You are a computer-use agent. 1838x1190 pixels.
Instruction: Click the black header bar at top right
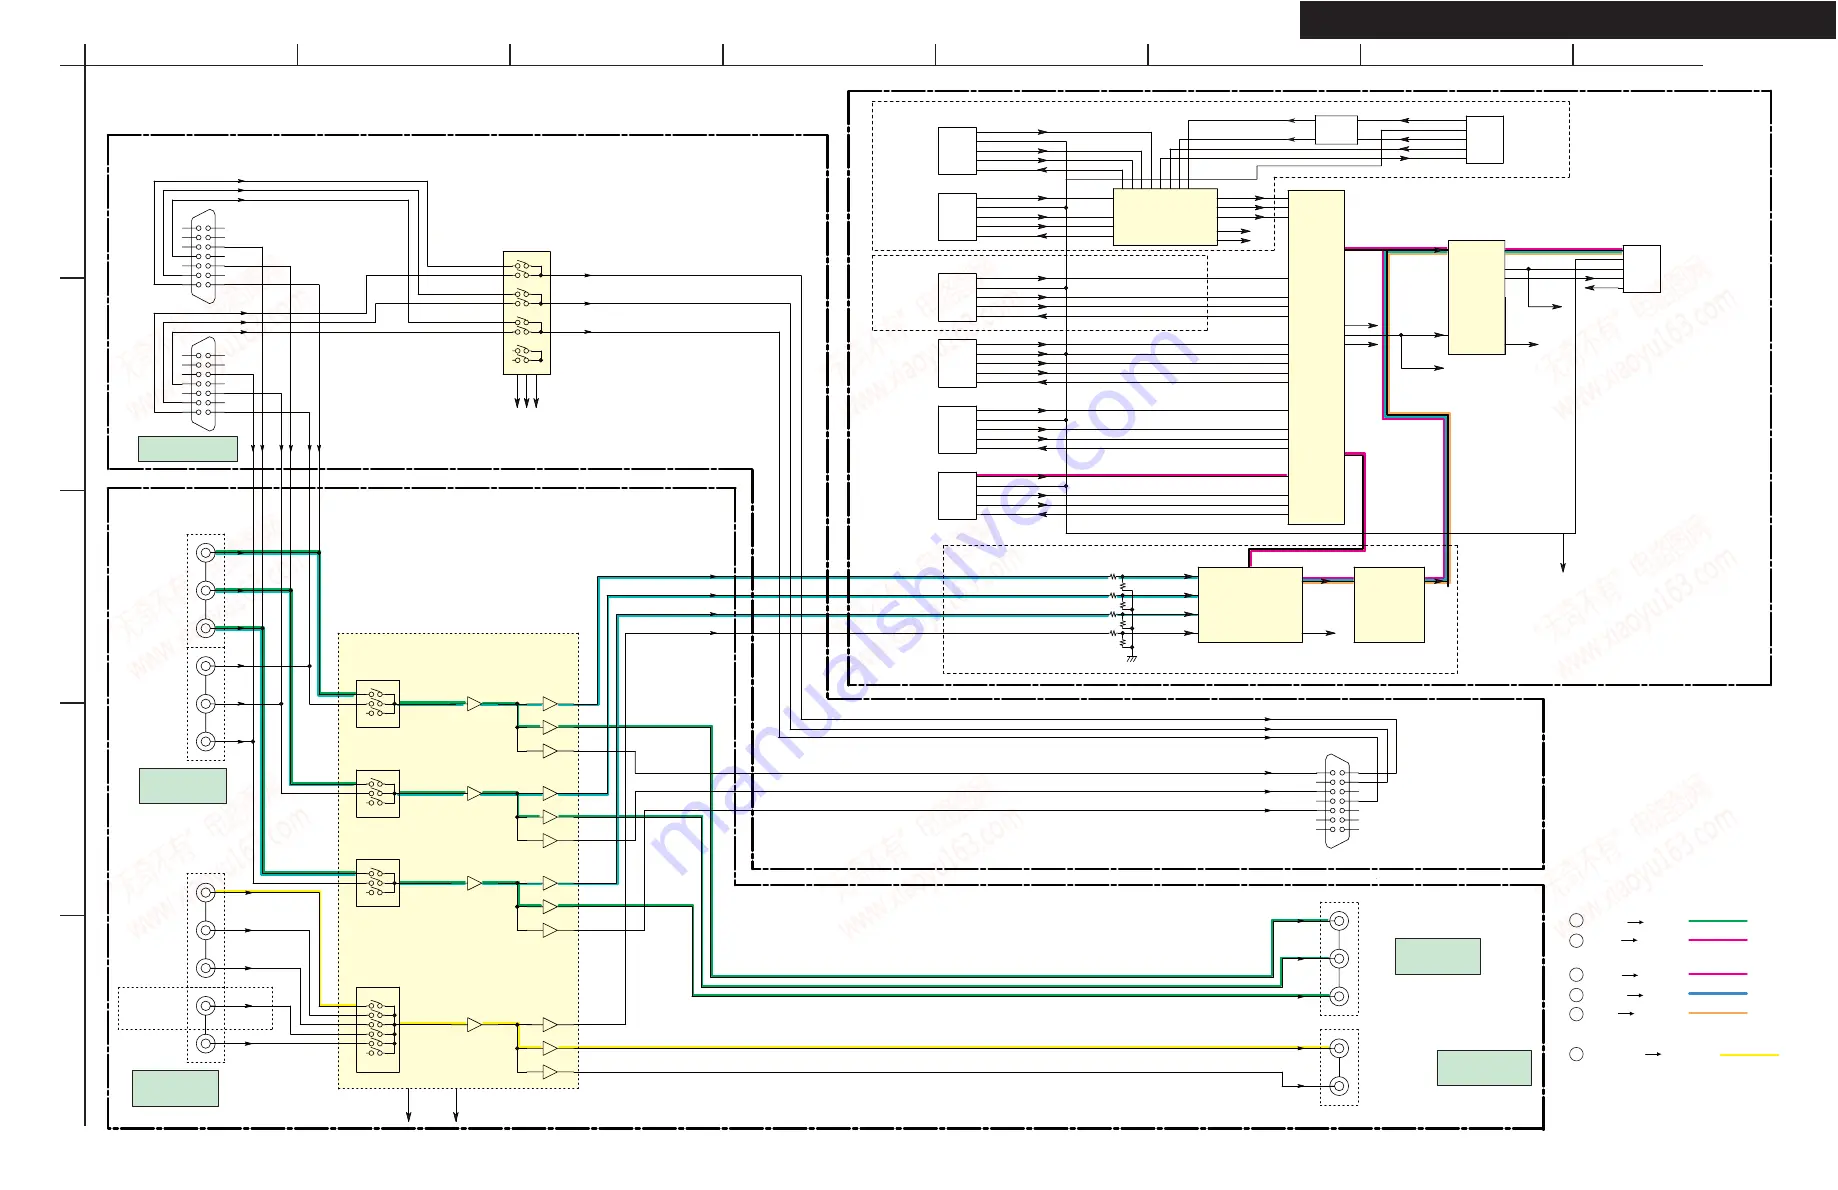click(x=1567, y=20)
